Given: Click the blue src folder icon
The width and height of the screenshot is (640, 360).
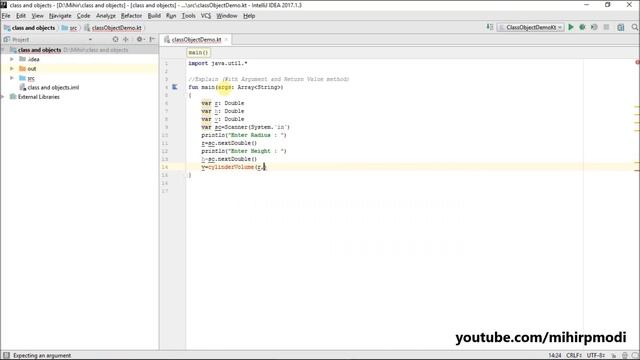Looking at the screenshot, I should tap(22, 78).
